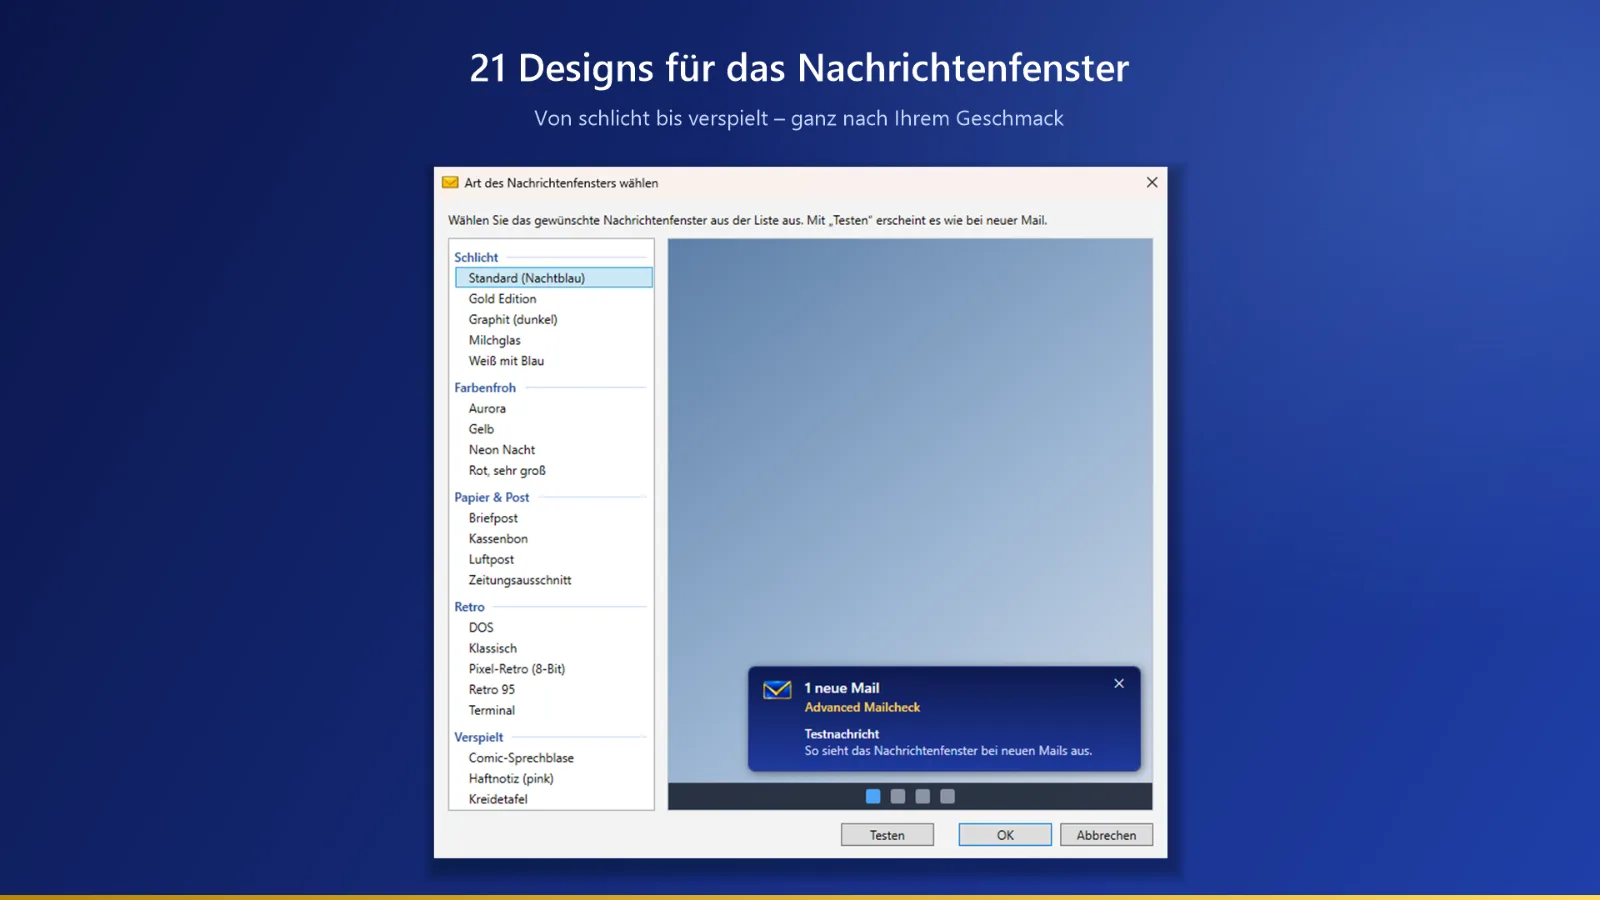This screenshot has width=1600, height=900.
Task: Select the Aurora design
Action: point(553,408)
